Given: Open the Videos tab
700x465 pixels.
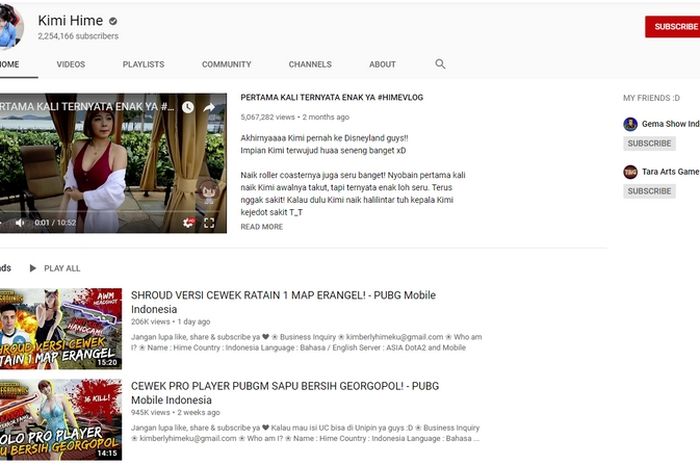Looking at the screenshot, I should tap(70, 64).
